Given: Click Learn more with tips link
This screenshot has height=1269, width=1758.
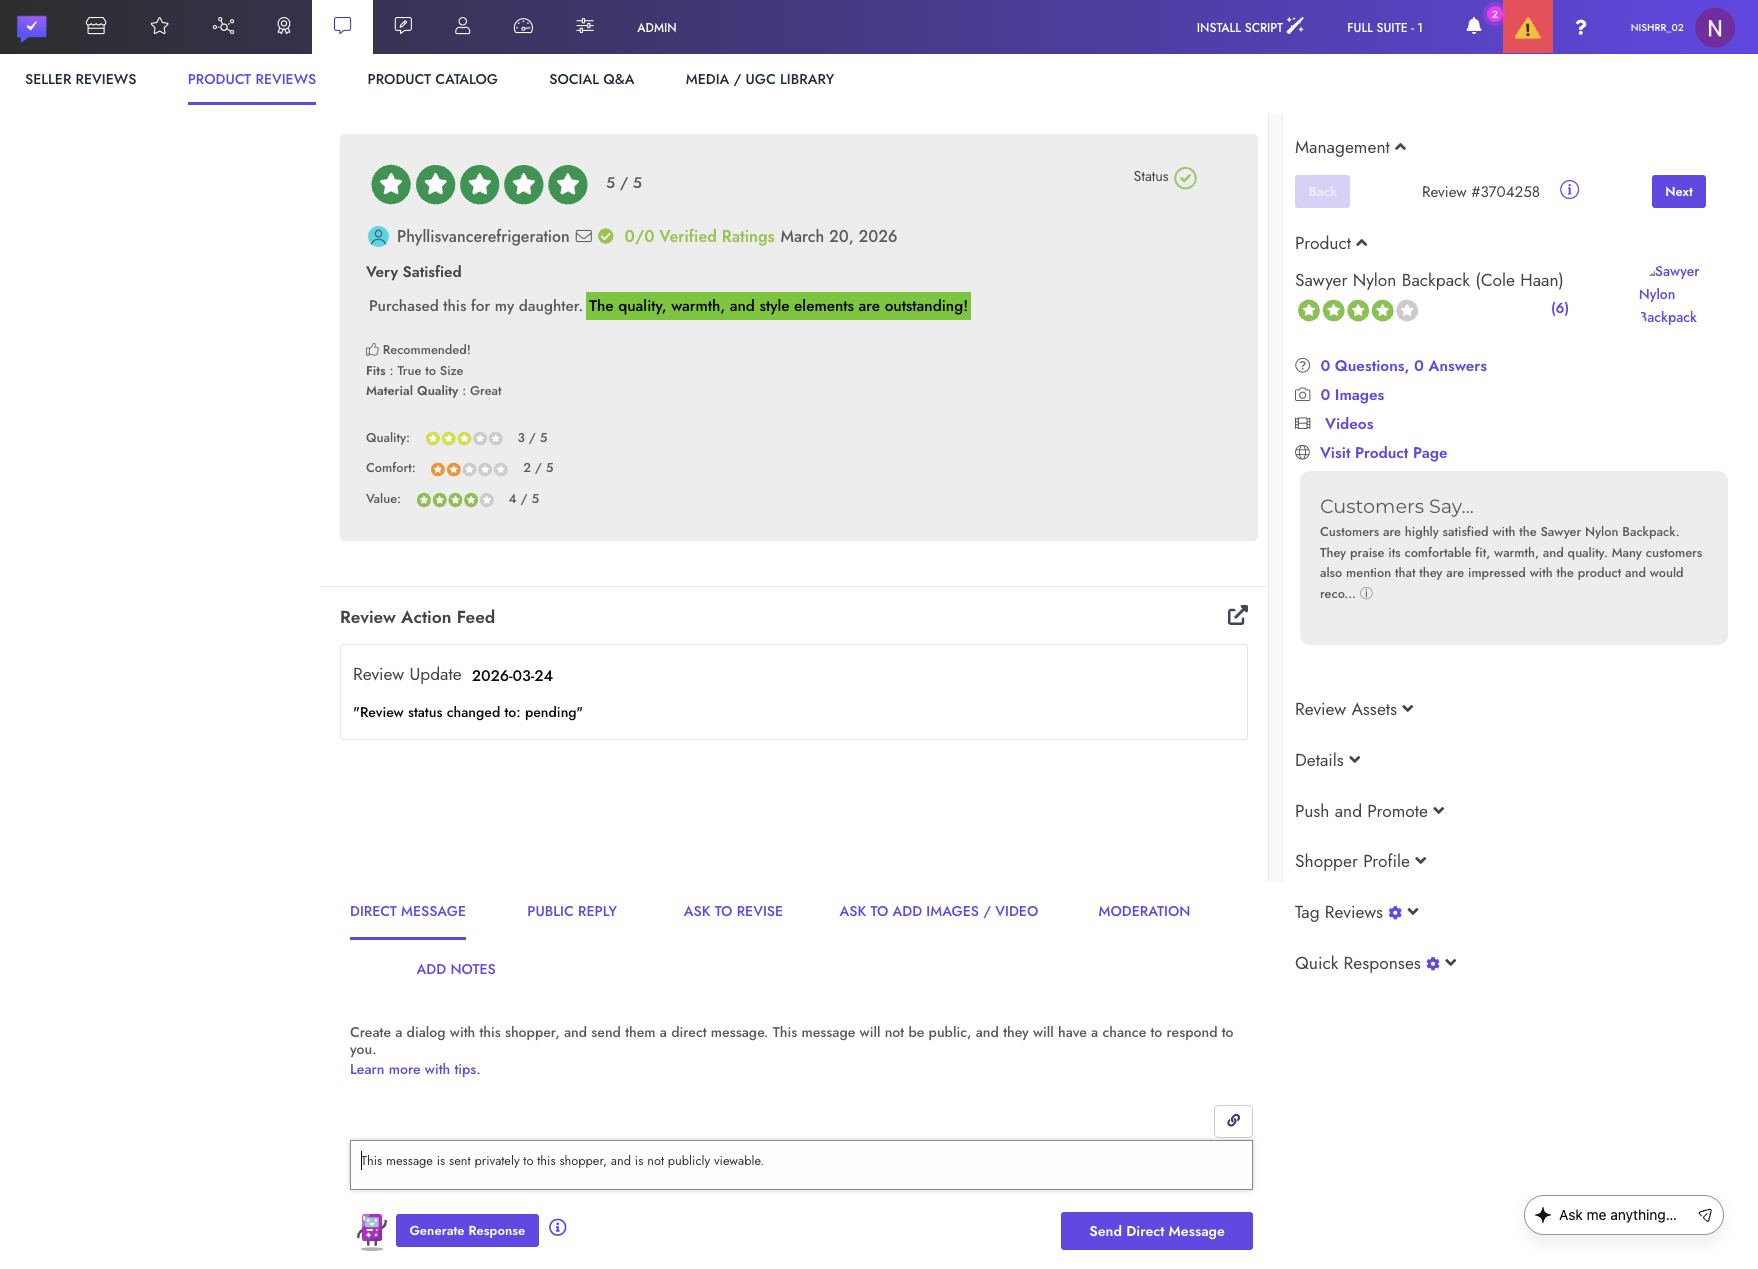Looking at the screenshot, I should (x=415, y=1069).
